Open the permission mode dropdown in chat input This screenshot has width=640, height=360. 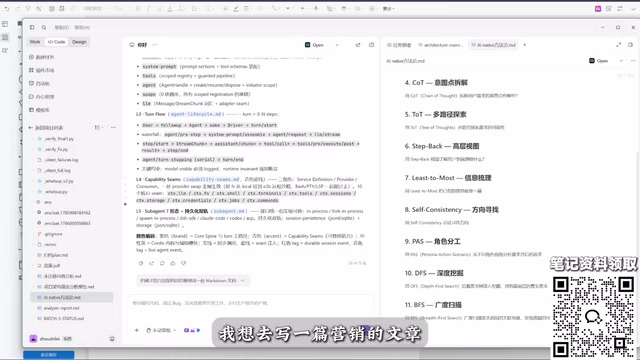click(x=161, y=330)
